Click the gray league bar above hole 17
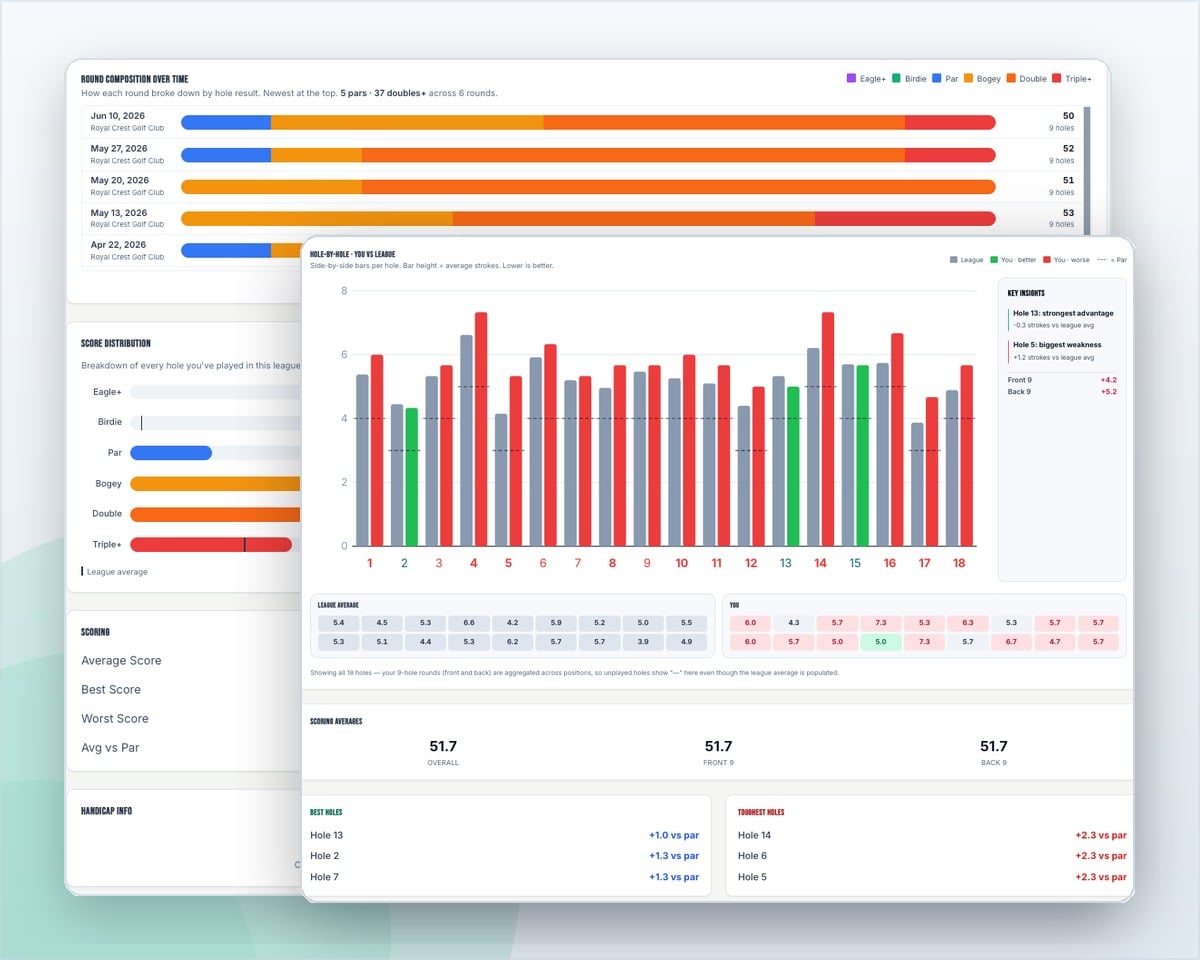The image size is (1200, 960). (917, 484)
